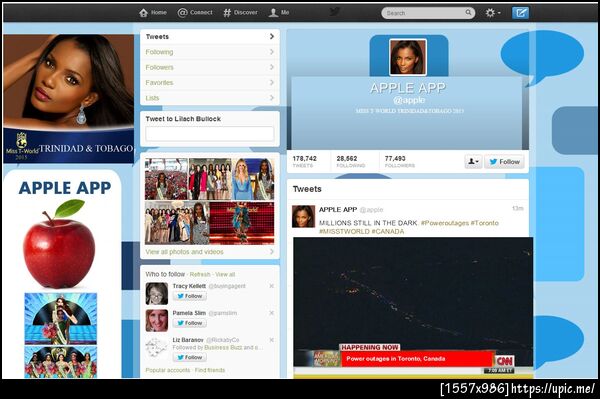Click the chevron beside Tweets

click(x=272, y=36)
